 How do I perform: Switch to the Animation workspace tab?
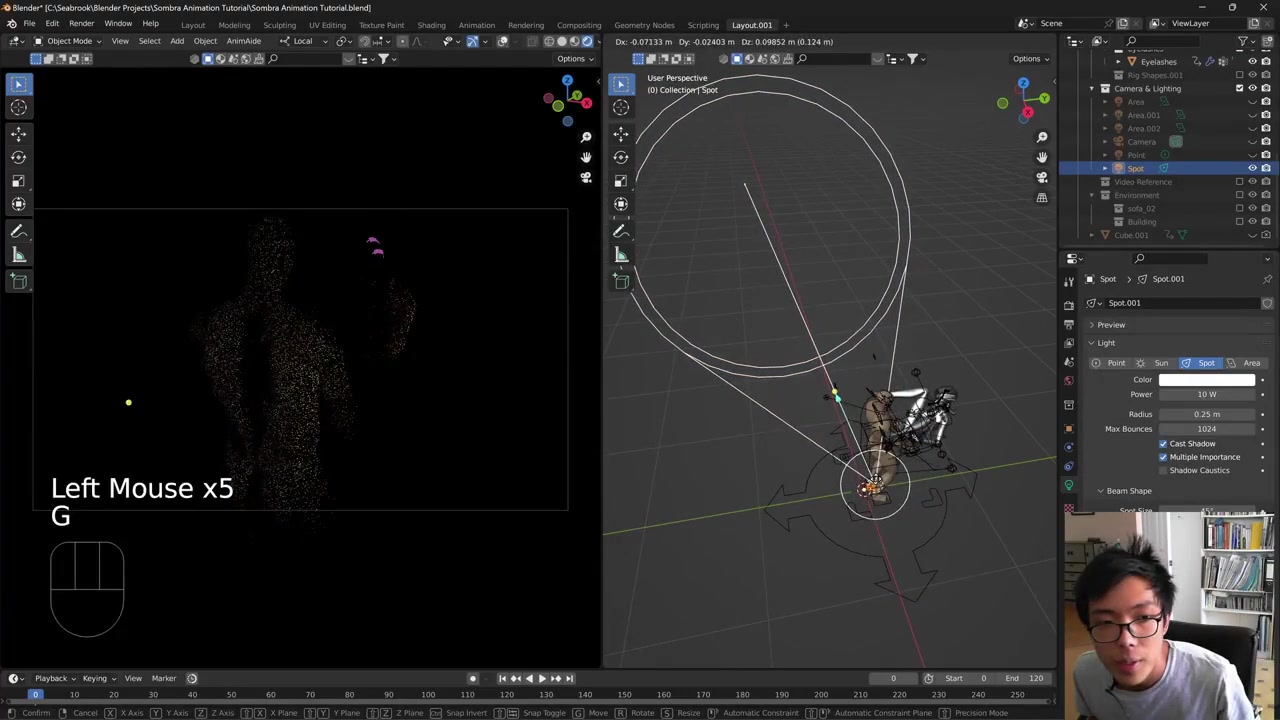coord(476,25)
